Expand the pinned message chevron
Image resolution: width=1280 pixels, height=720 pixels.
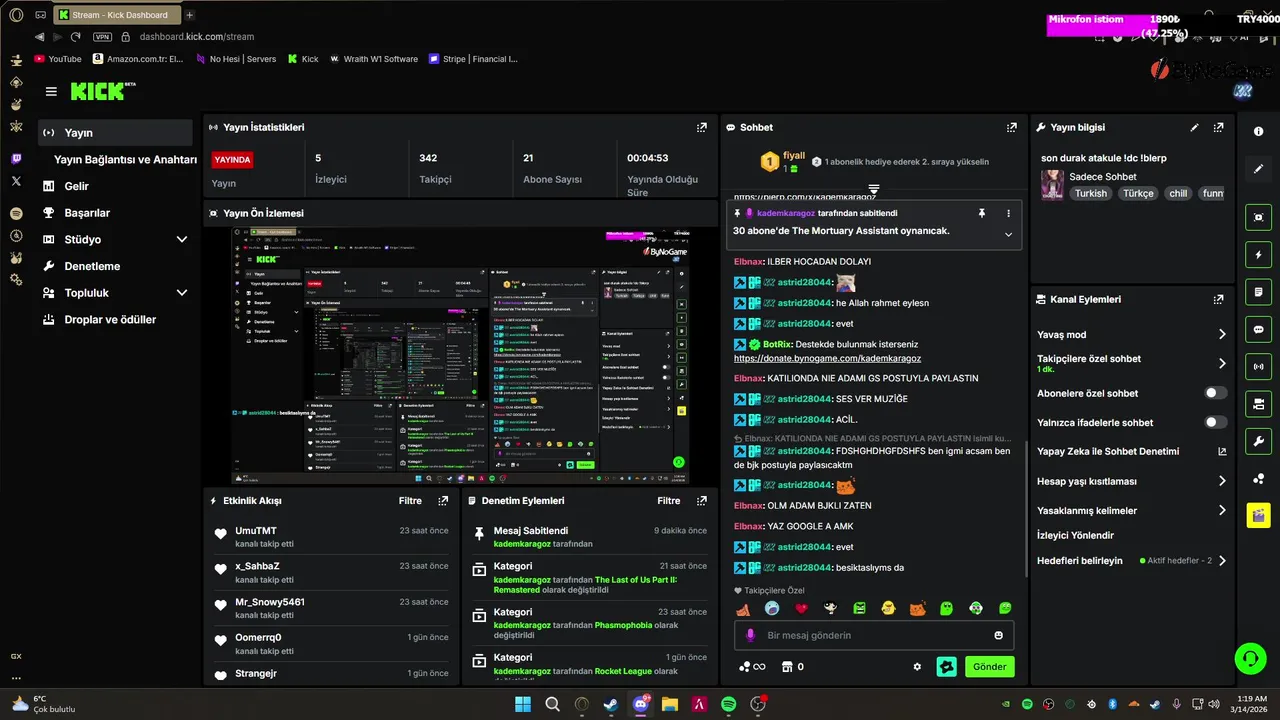(1008, 235)
